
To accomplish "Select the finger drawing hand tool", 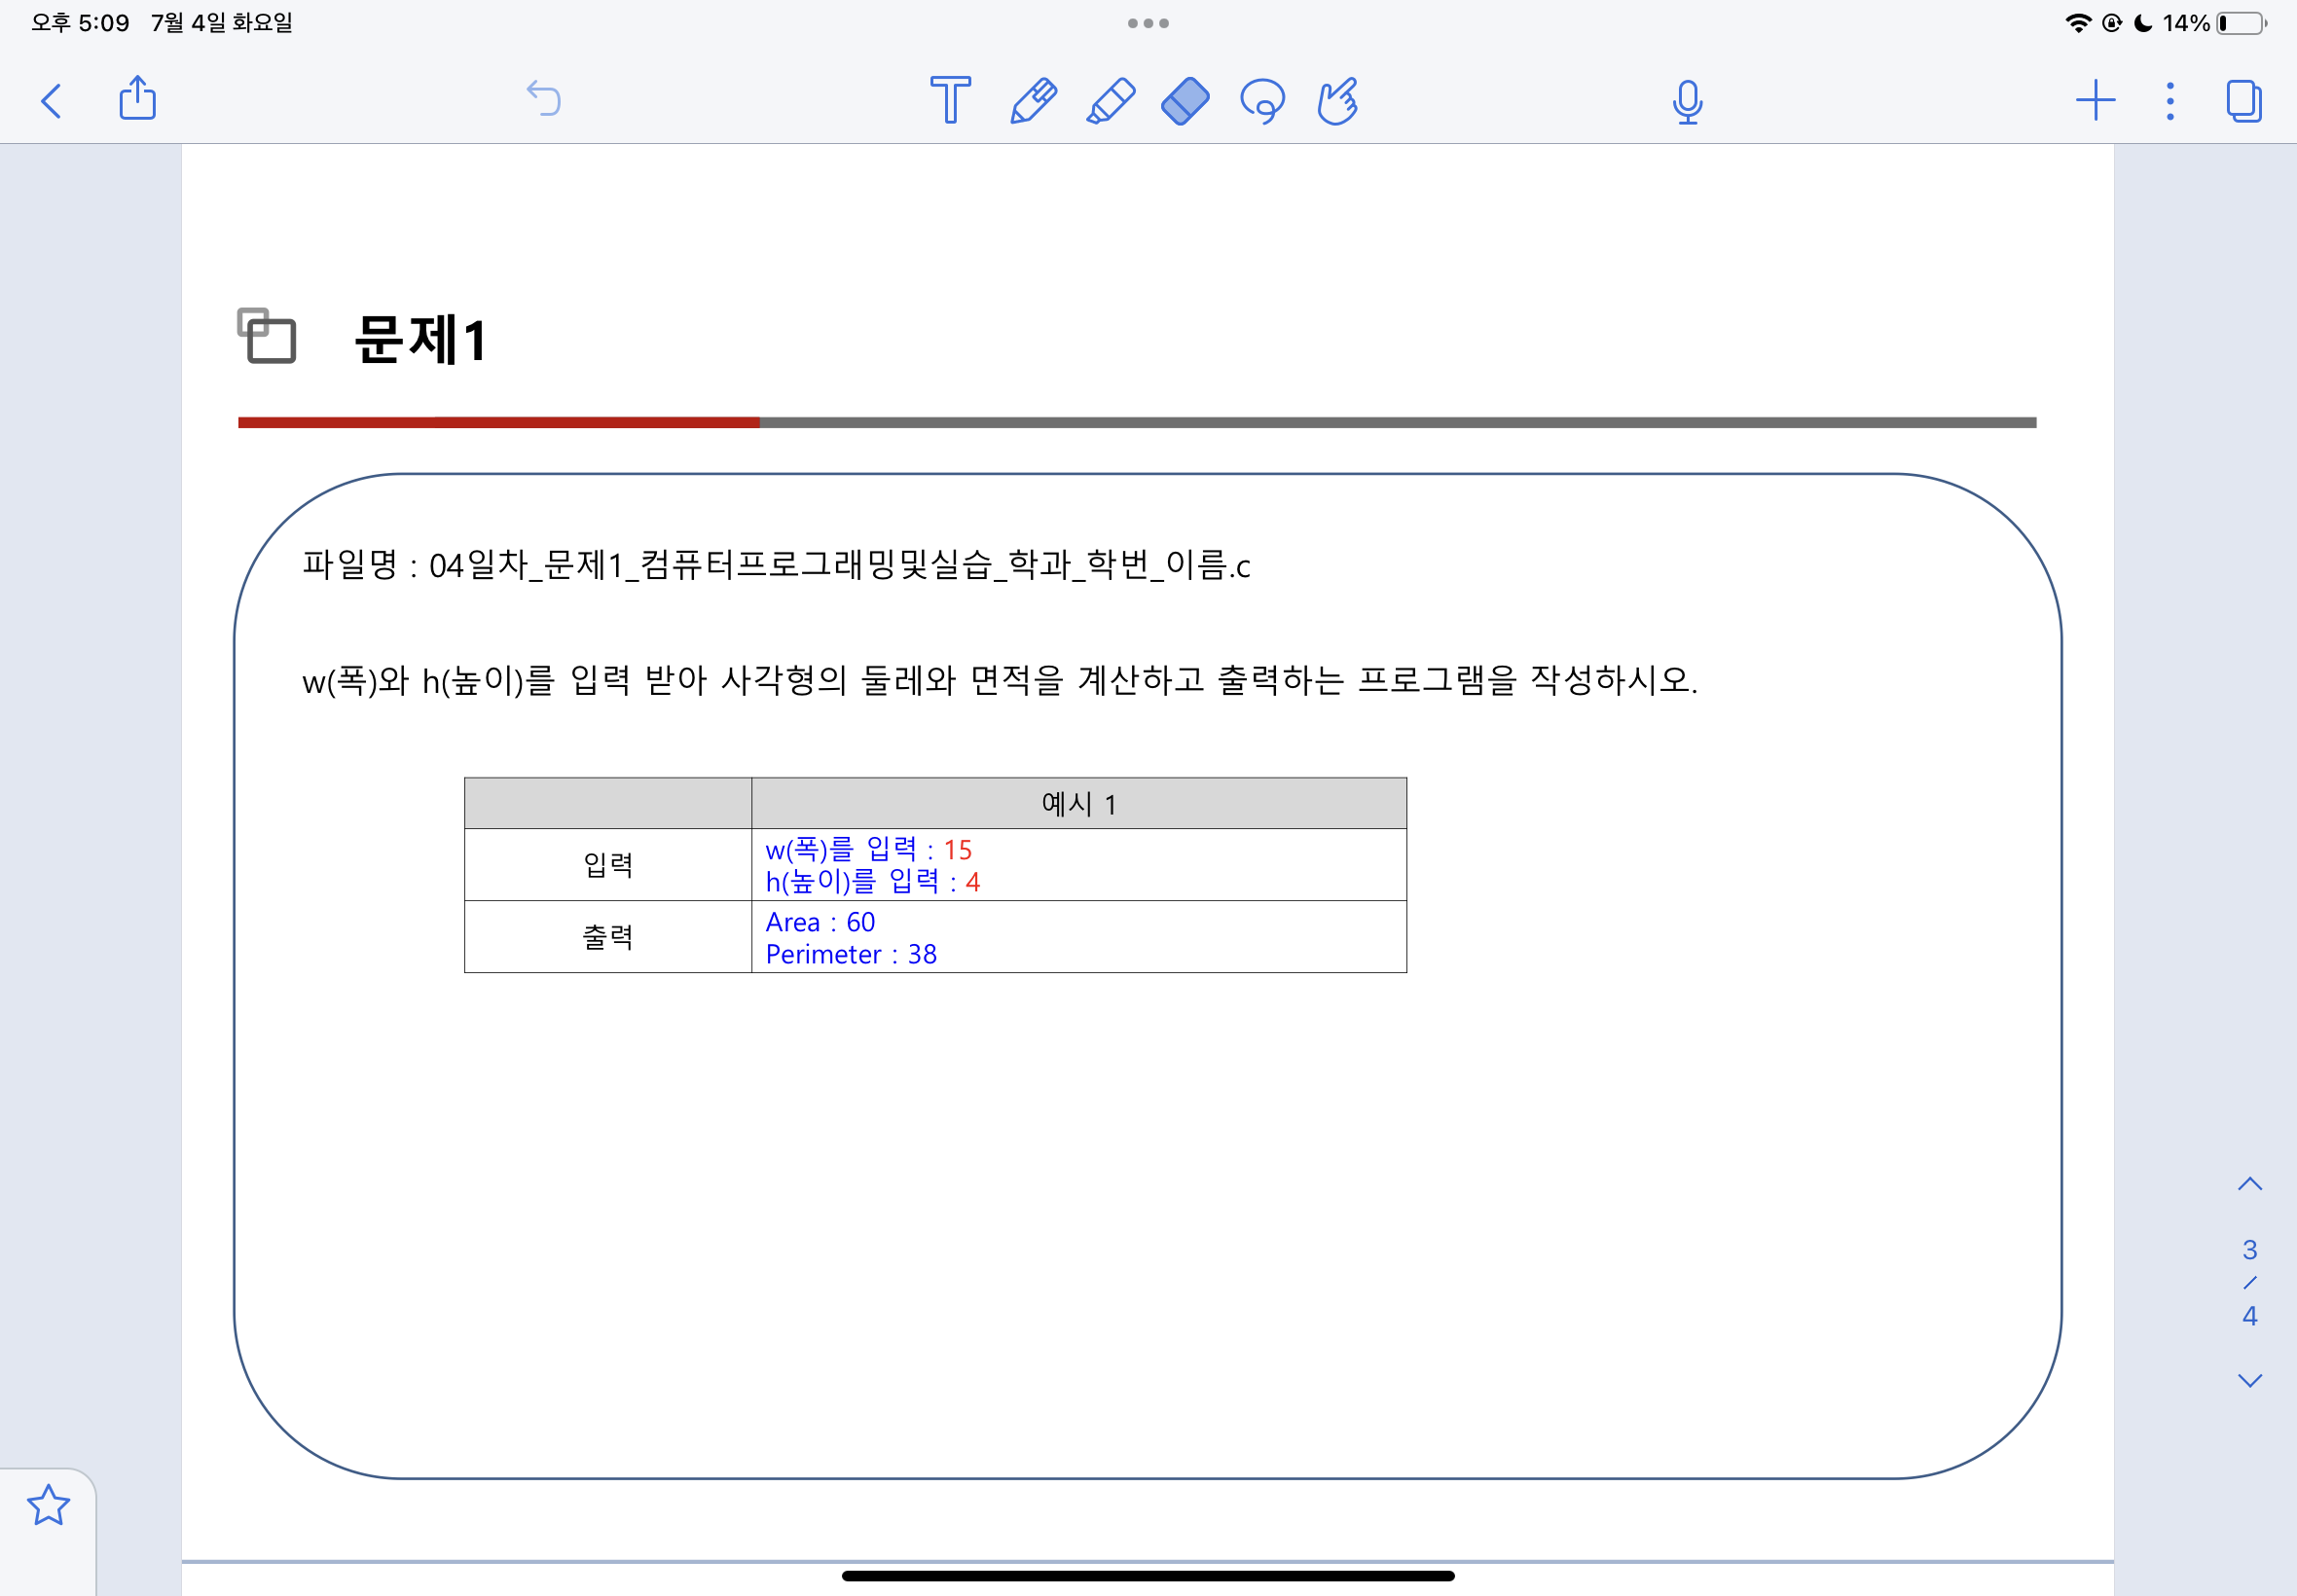I will pos(1338,100).
